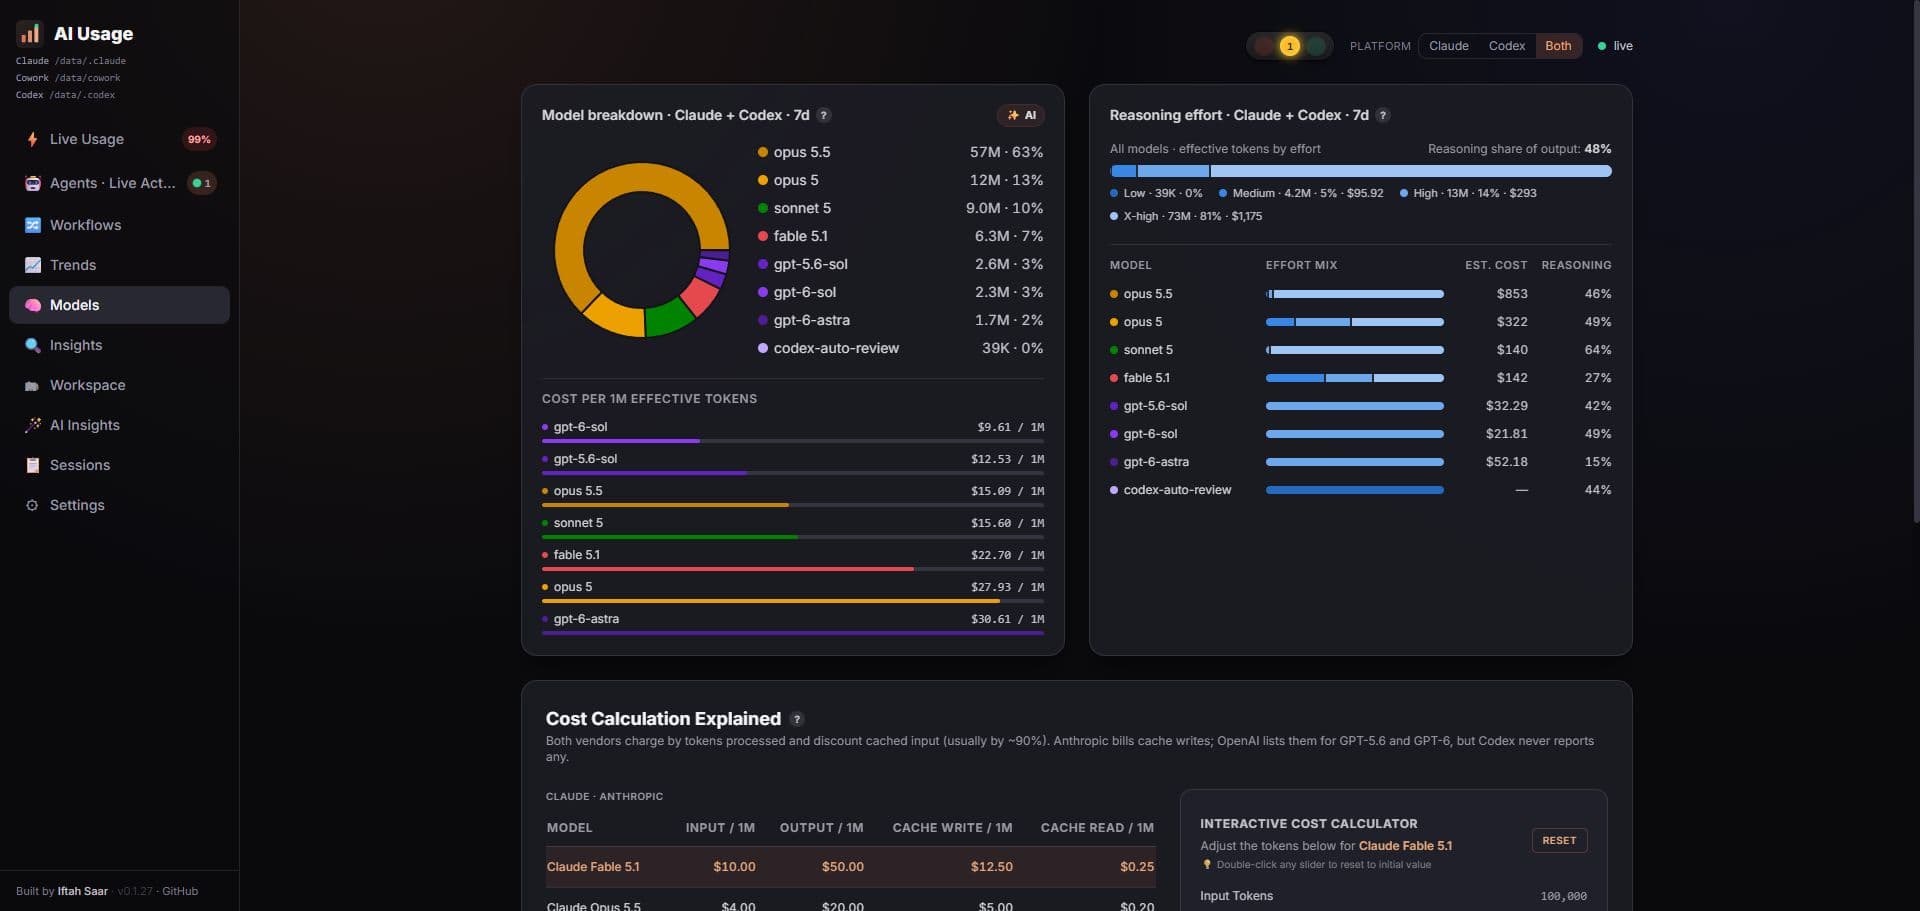The height and width of the screenshot is (911, 1920).
Task: Click the 'X-high · 73M · 81% · $1,175' legend
Action: (1186, 216)
